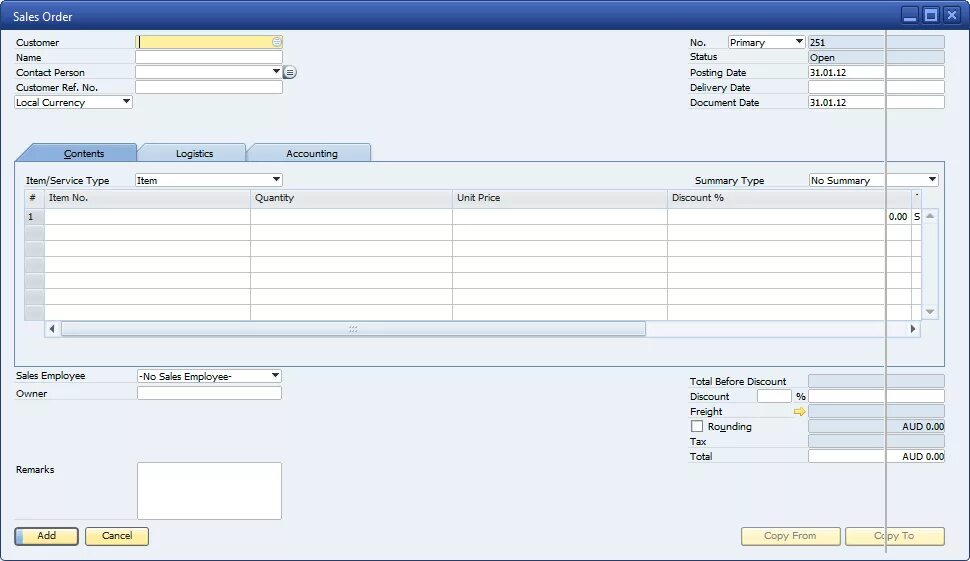Image resolution: width=970 pixels, height=561 pixels.
Task: Click the Add button
Action: point(46,536)
